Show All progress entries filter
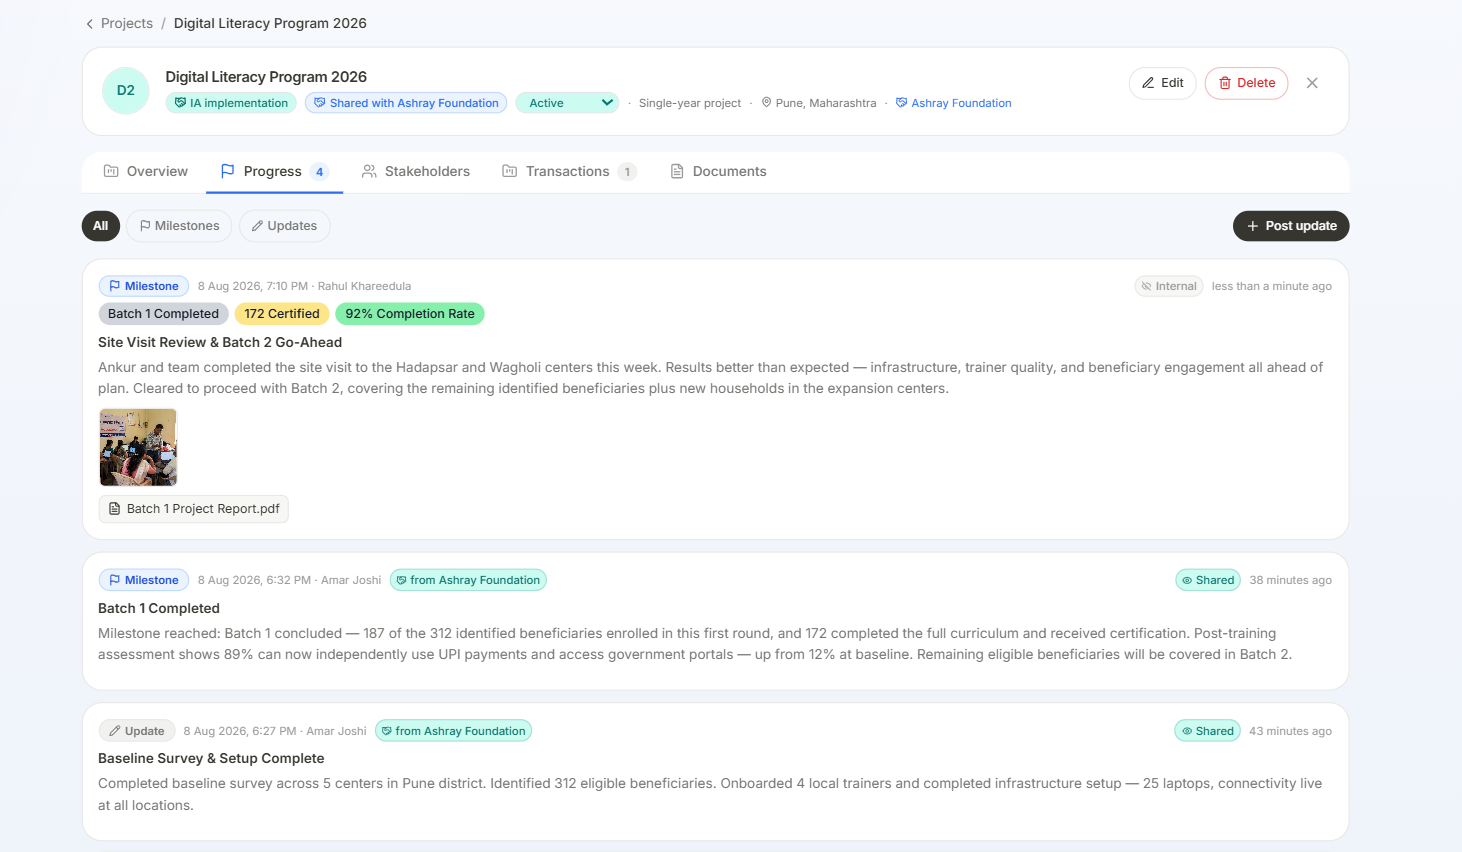This screenshot has height=852, width=1462. [101, 226]
